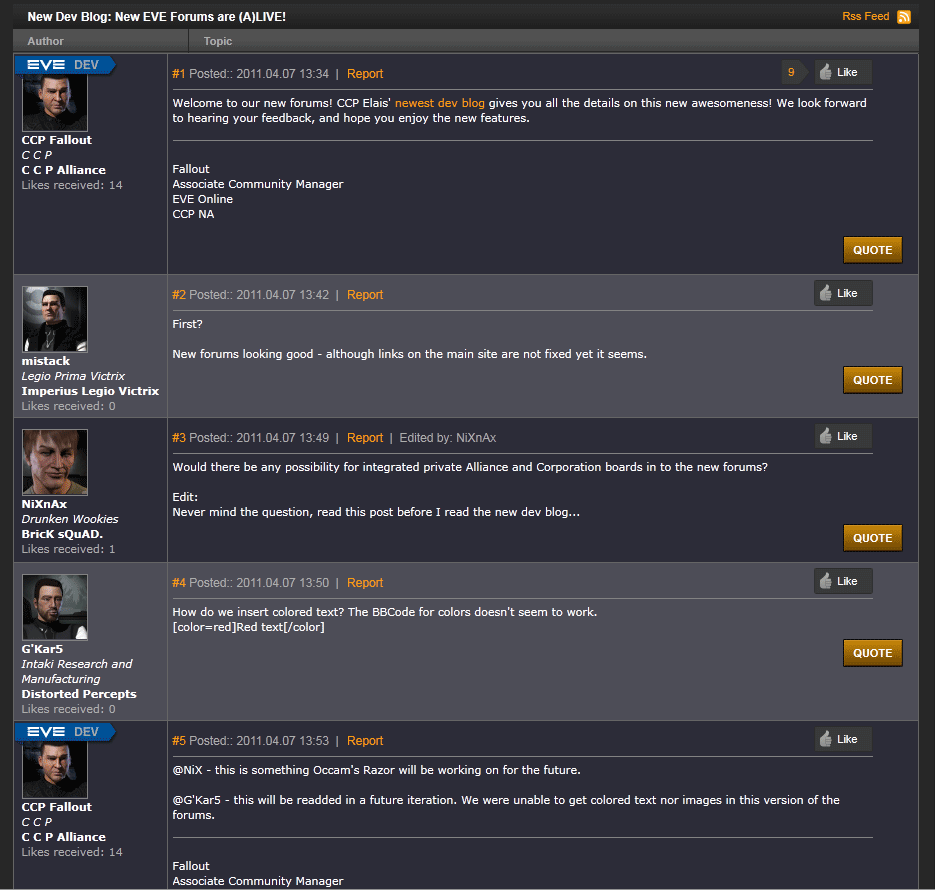Click the Imperius Legio Victrix alliance
This screenshot has width=935, height=890.
[90, 391]
